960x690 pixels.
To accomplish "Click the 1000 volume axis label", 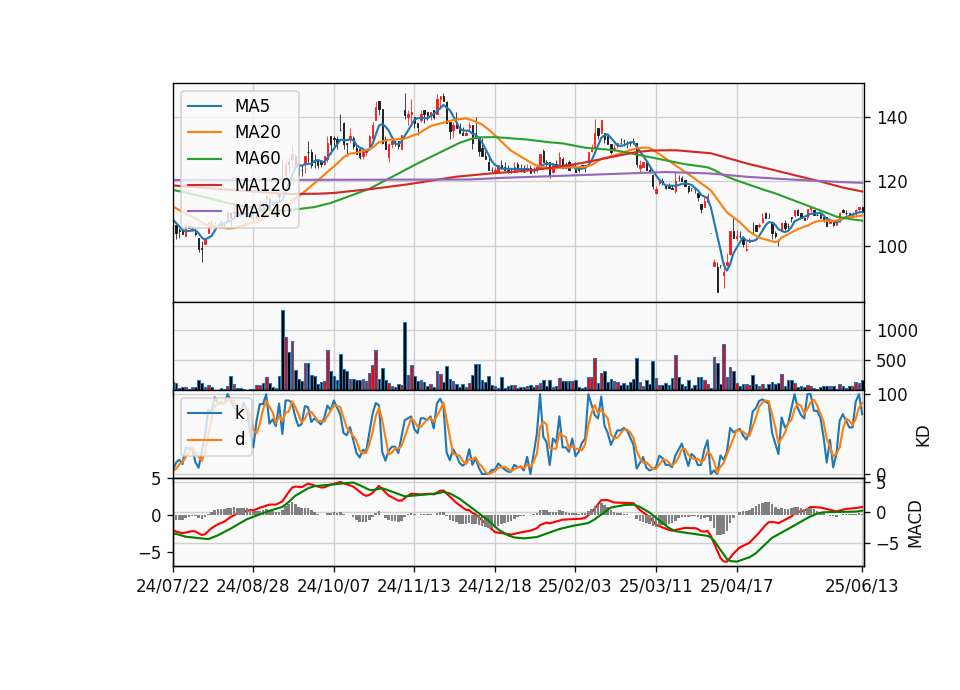I will pyautogui.click(x=898, y=331).
